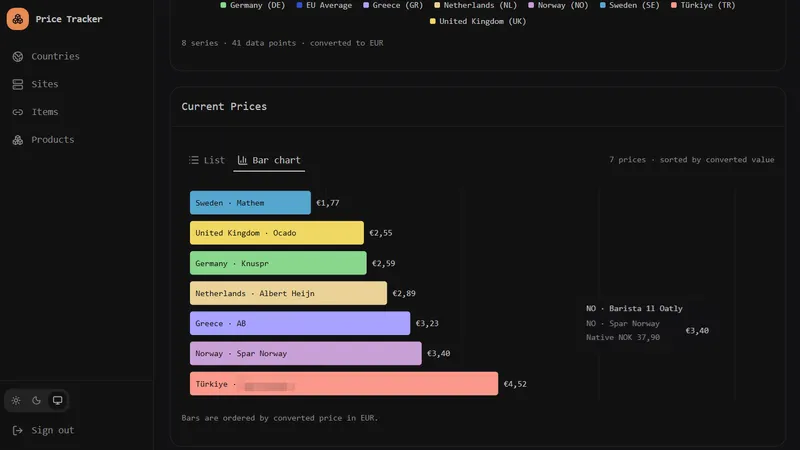Click the Price Tracker title text
Viewport: 800px width, 450px height.
tap(69, 19)
